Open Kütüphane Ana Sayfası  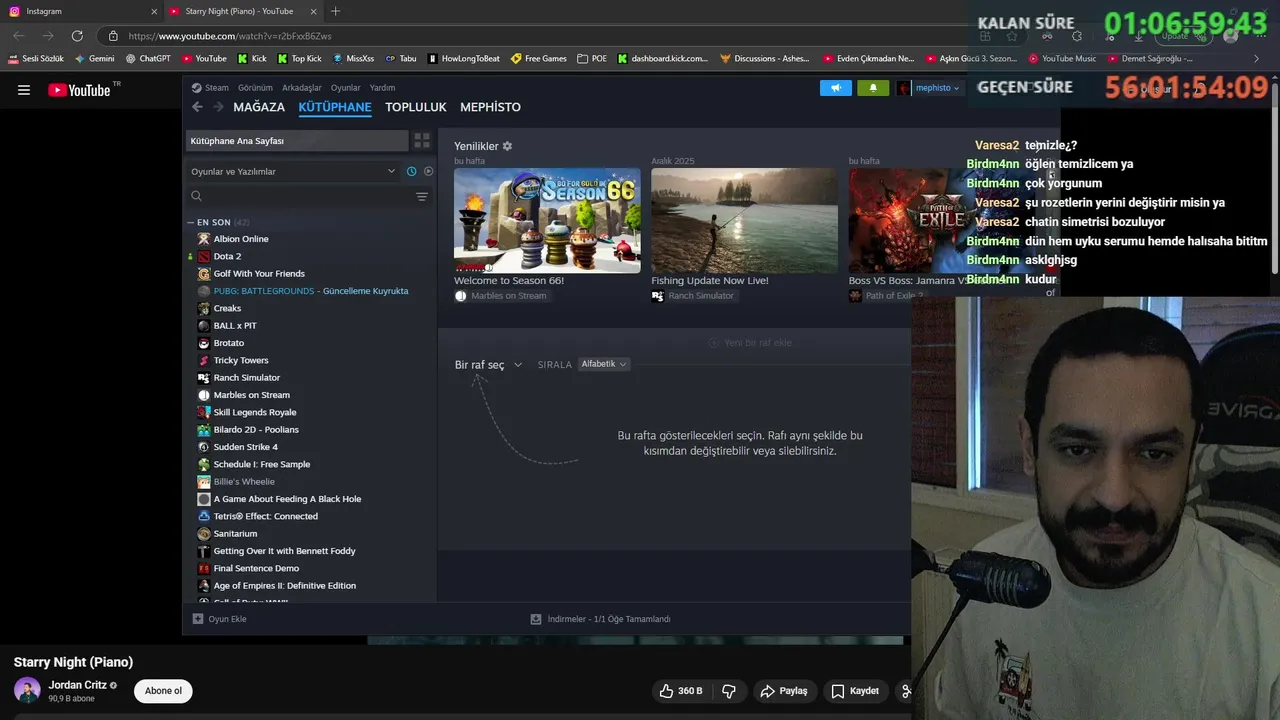pos(297,141)
